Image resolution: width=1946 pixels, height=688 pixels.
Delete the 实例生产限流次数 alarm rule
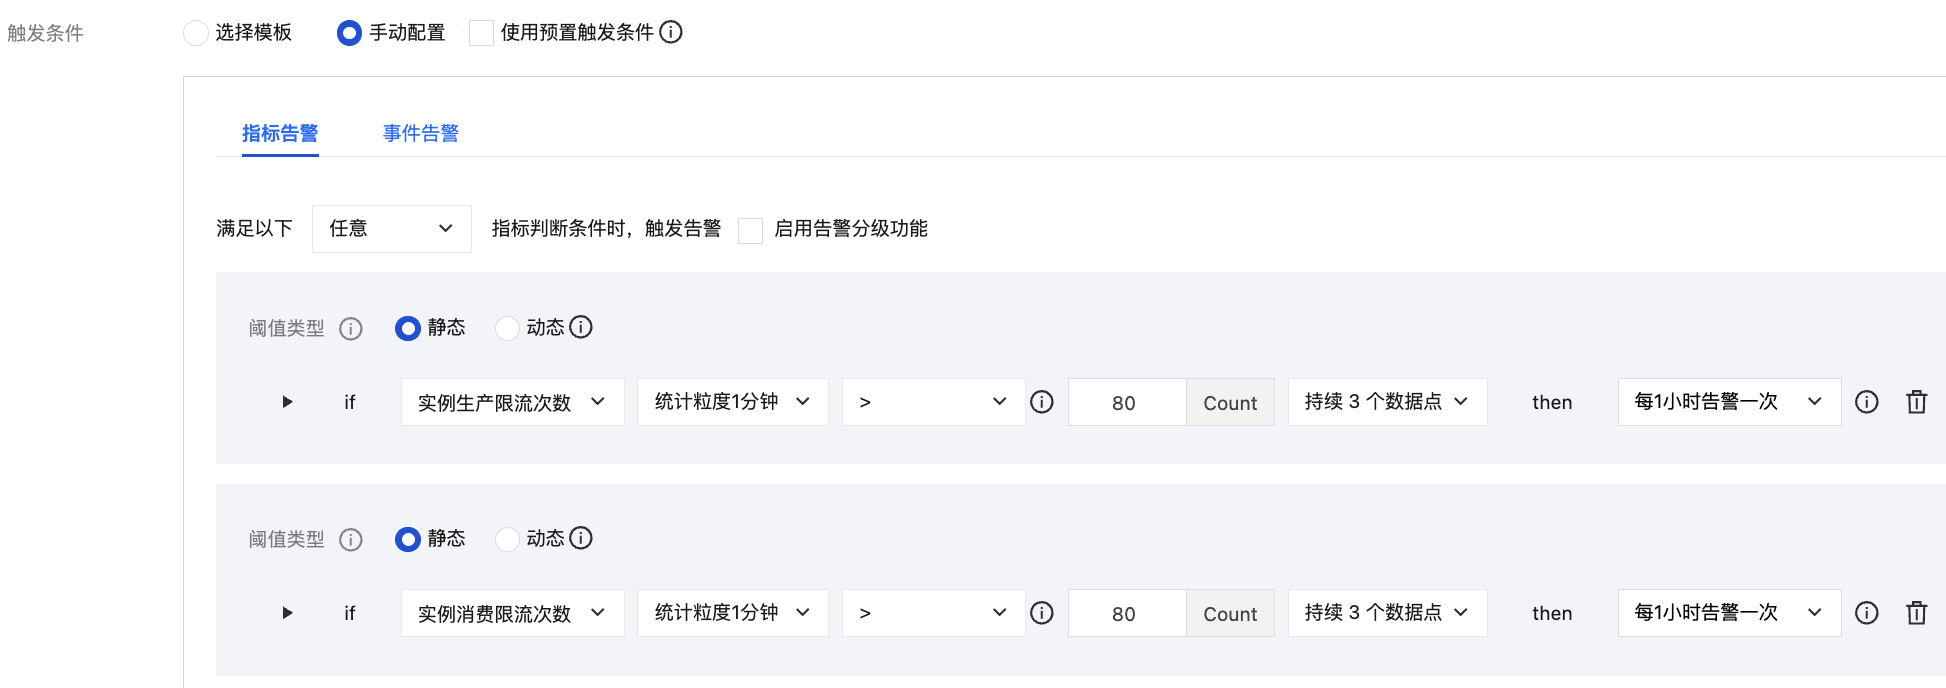pyautogui.click(x=1916, y=402)
